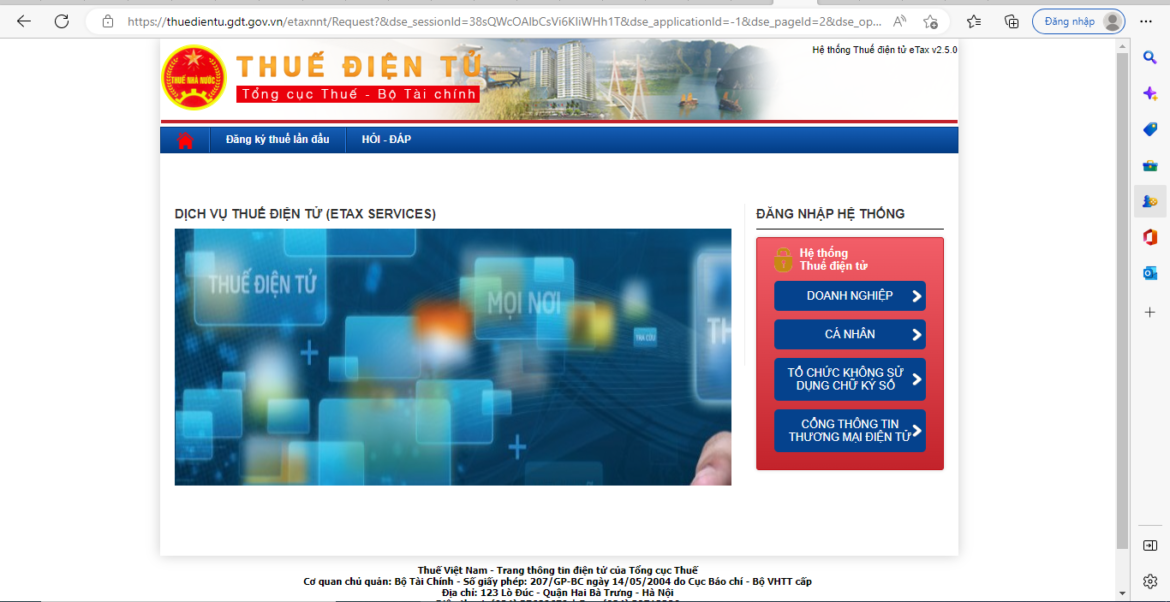
Task: Open Games from the Edge sidebar
Action: (1150, 201)
